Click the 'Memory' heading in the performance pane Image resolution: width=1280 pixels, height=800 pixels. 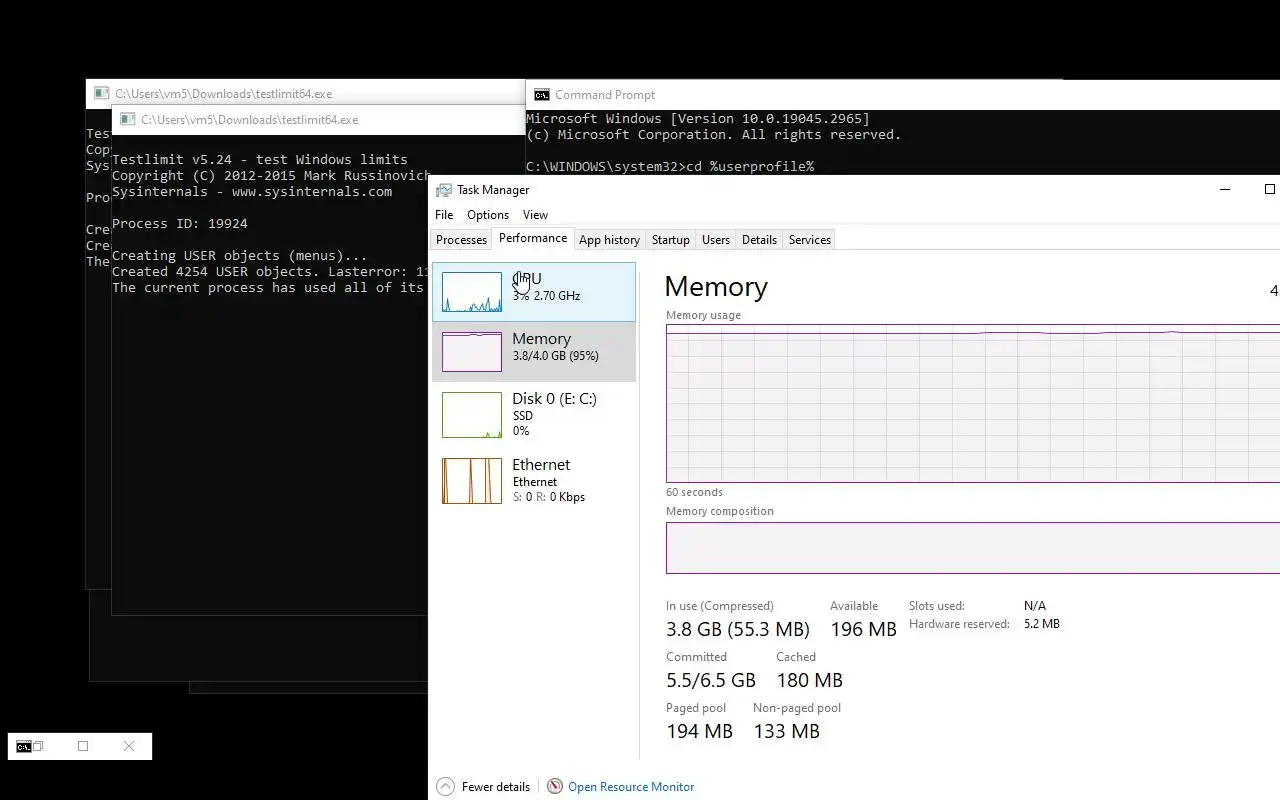point(716,287)
